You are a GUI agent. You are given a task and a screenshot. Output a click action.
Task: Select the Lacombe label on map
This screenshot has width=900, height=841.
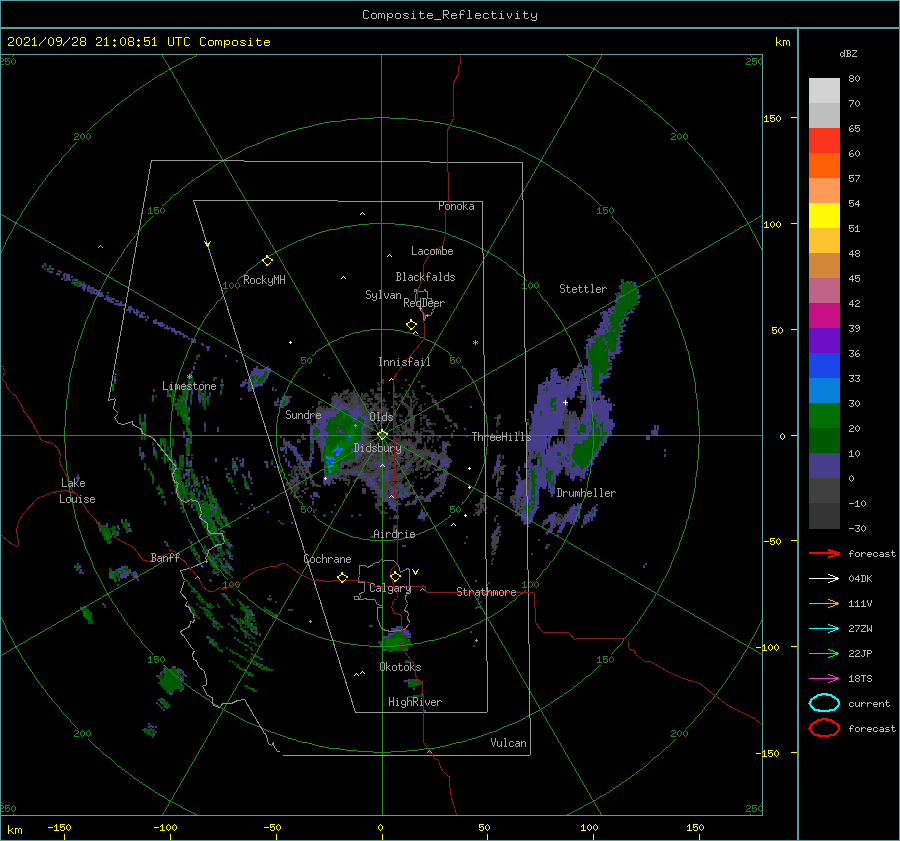(432, 251)
